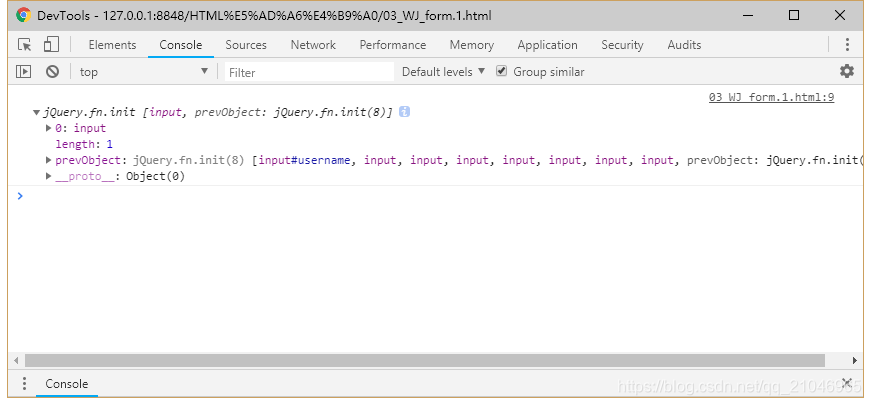
Task: Select the Console tab
Action: coord(181,45)
